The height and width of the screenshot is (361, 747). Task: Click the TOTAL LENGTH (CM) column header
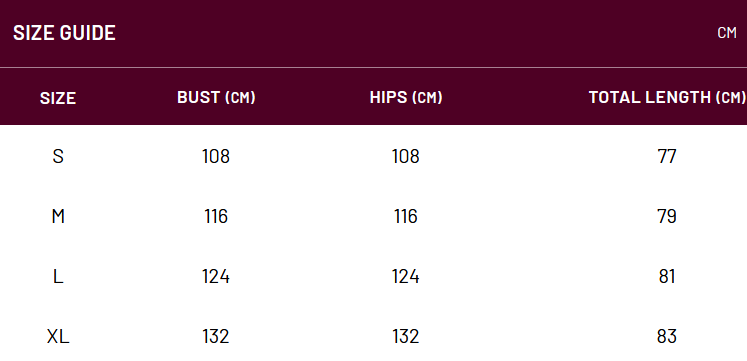[667, 97]
